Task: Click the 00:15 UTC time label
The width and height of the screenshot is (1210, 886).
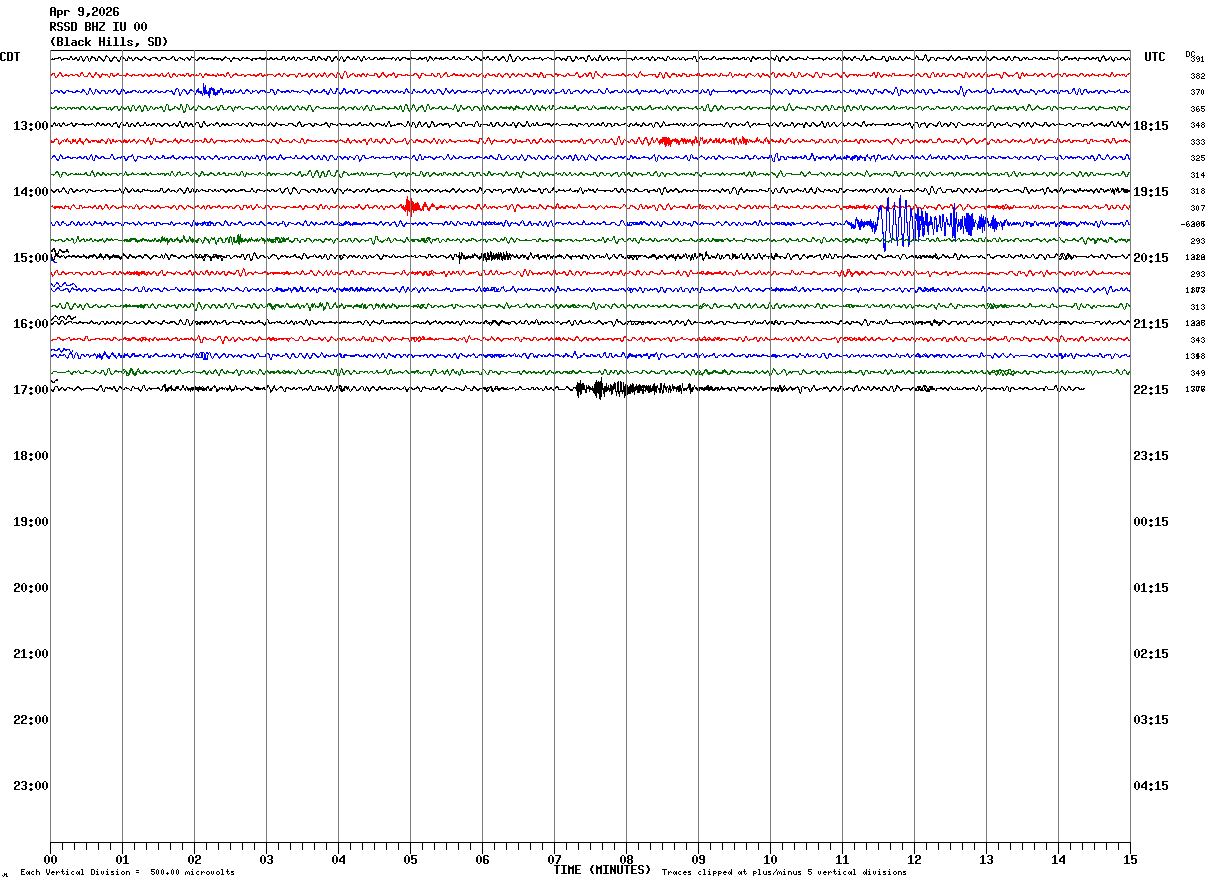Action: click(1151, 522)
